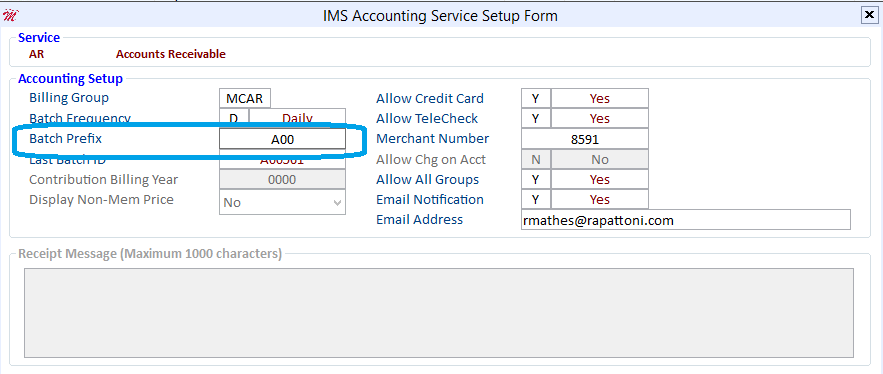Click the Allow All Groups Y field
This screenshot has height=374, width=883.
(x=536, y=180)
